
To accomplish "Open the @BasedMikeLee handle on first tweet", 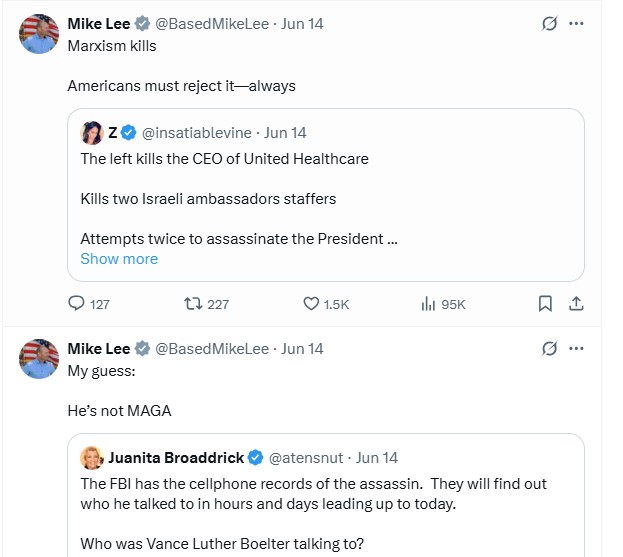I will point(212,24).
